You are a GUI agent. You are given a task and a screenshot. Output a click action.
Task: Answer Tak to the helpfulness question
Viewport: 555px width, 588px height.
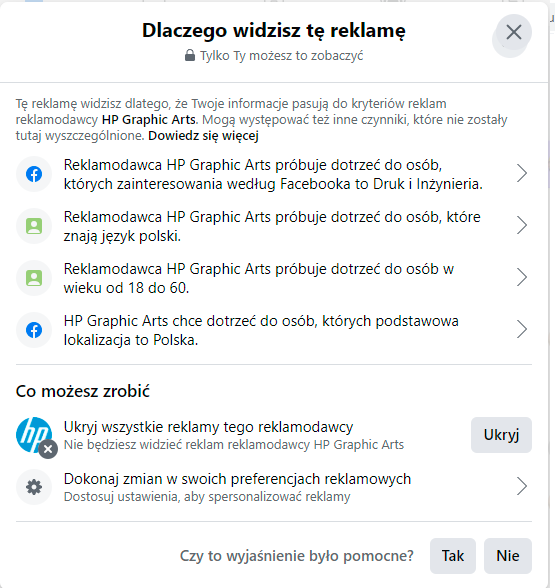tap(453, 556)
